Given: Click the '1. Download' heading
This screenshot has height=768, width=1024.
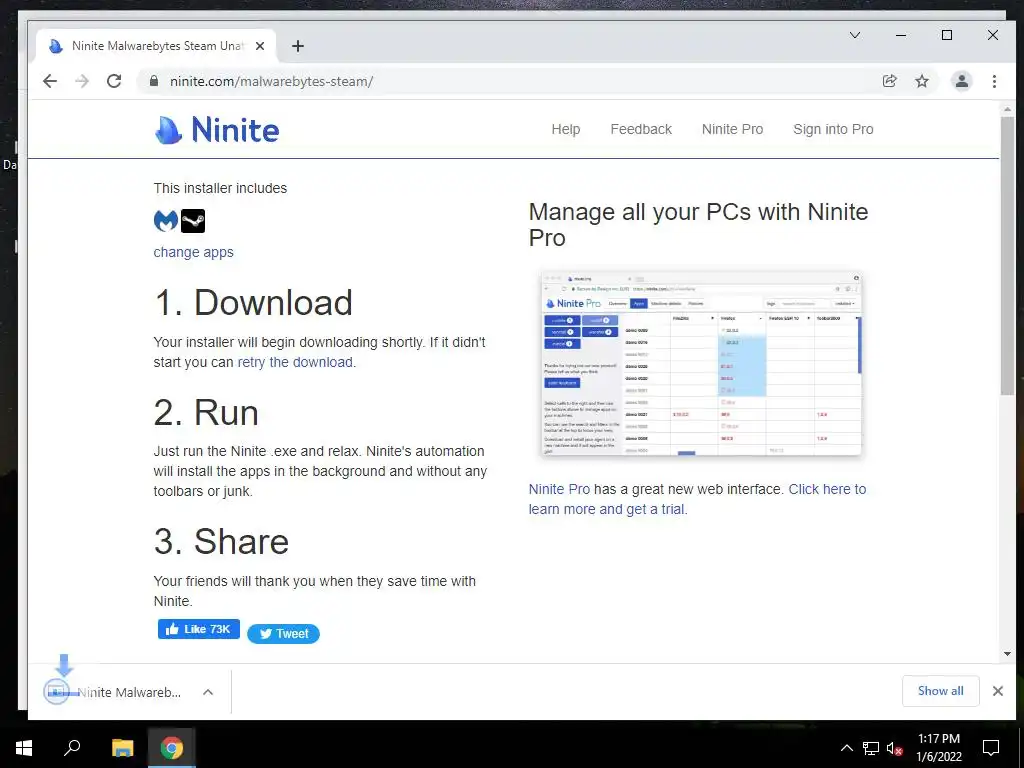Looking at the screenshot, I should click(253, 302).
